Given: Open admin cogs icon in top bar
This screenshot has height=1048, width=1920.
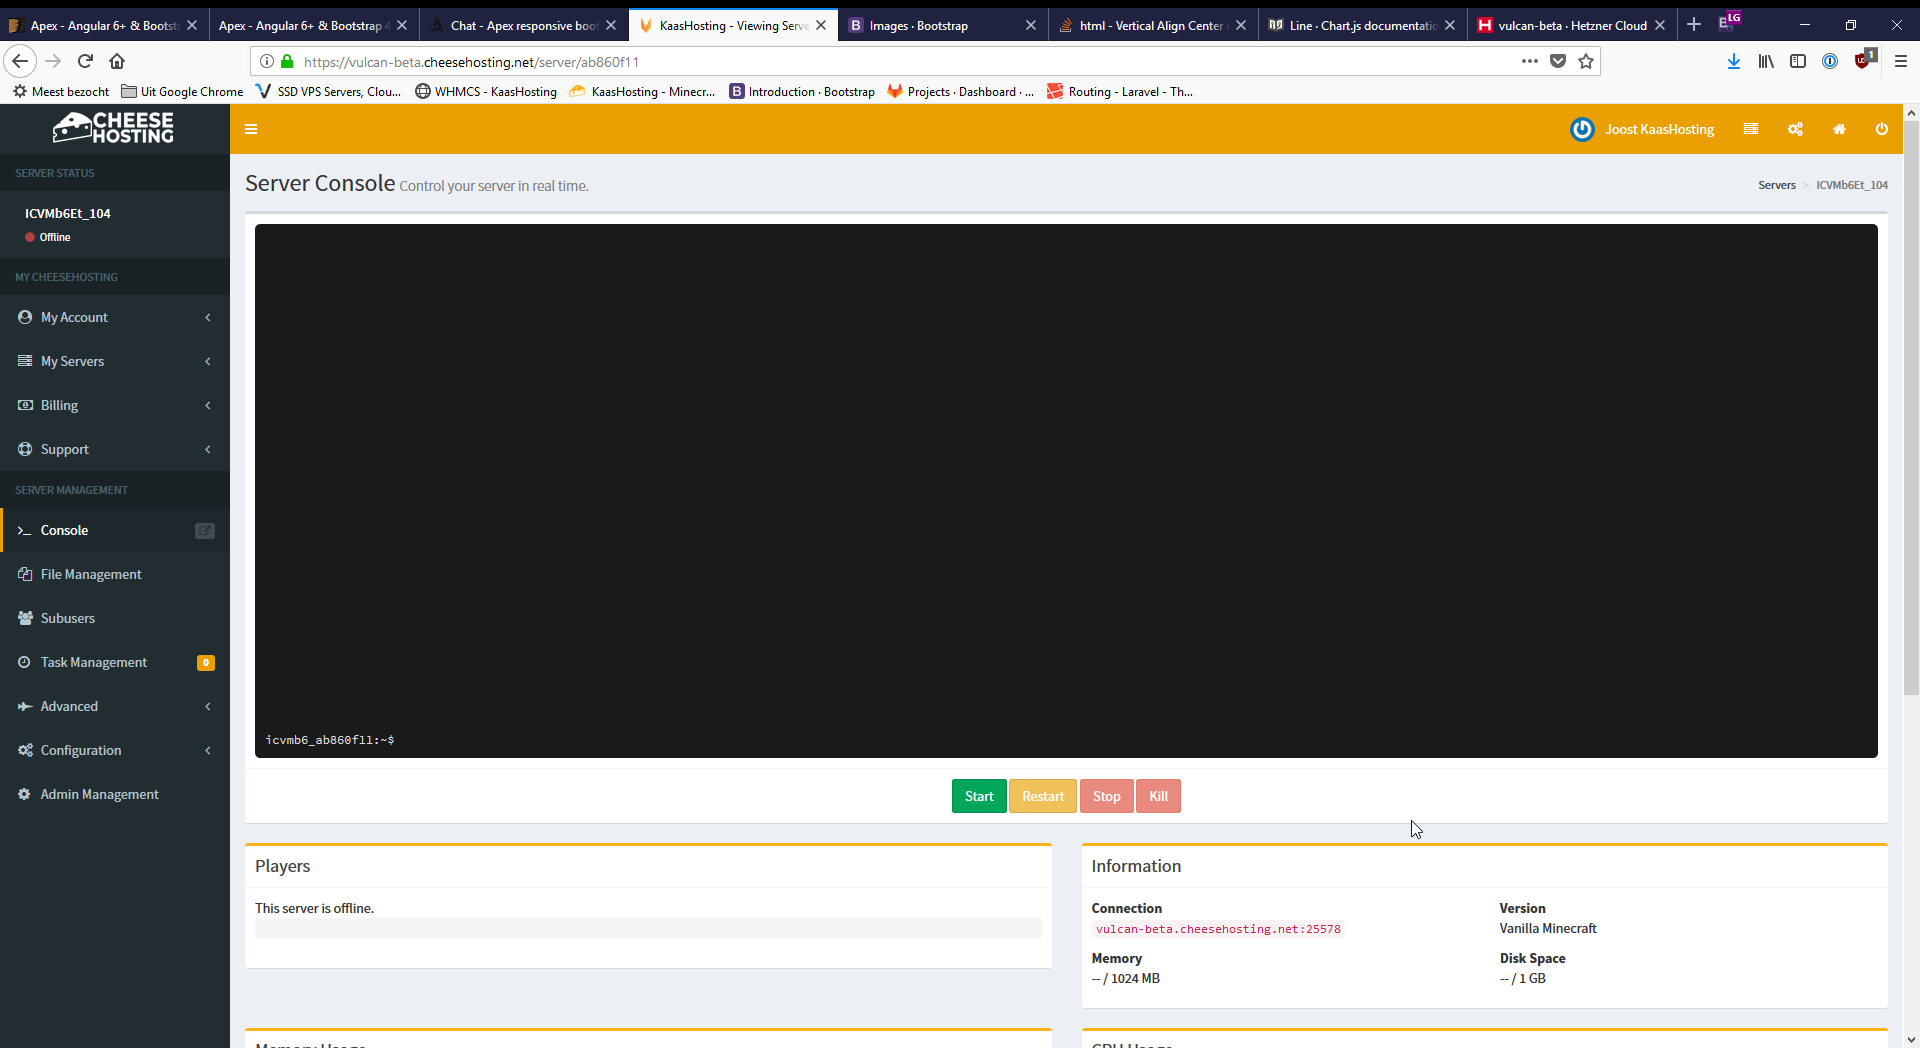Looking at the screenshot, I should (x=1795, y=129).
